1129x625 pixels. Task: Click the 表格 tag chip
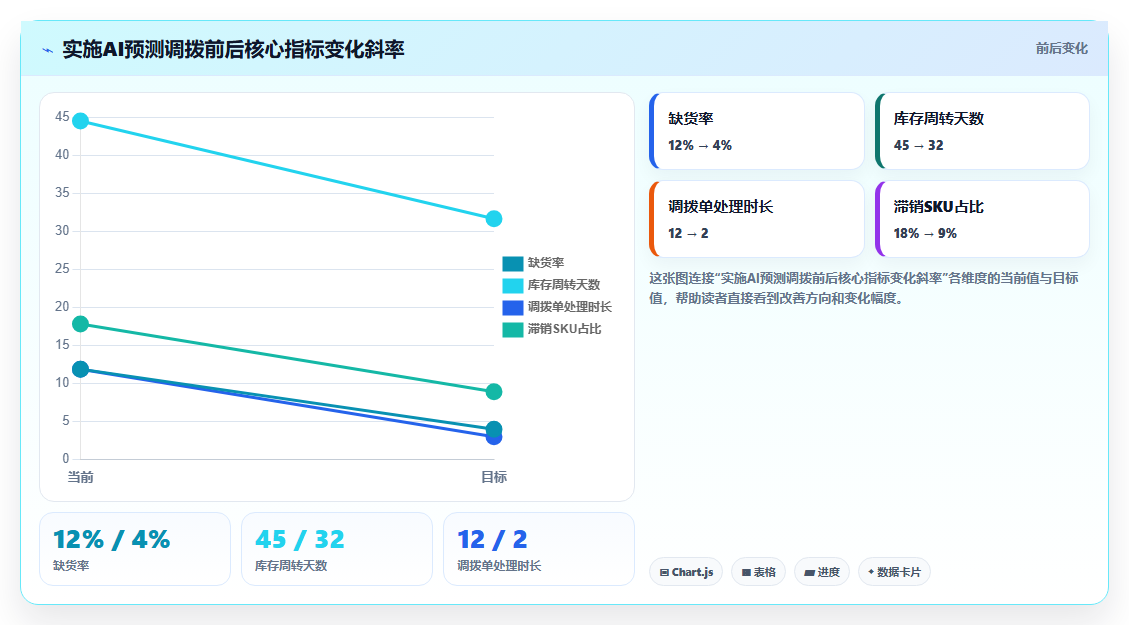pos(758,572)
